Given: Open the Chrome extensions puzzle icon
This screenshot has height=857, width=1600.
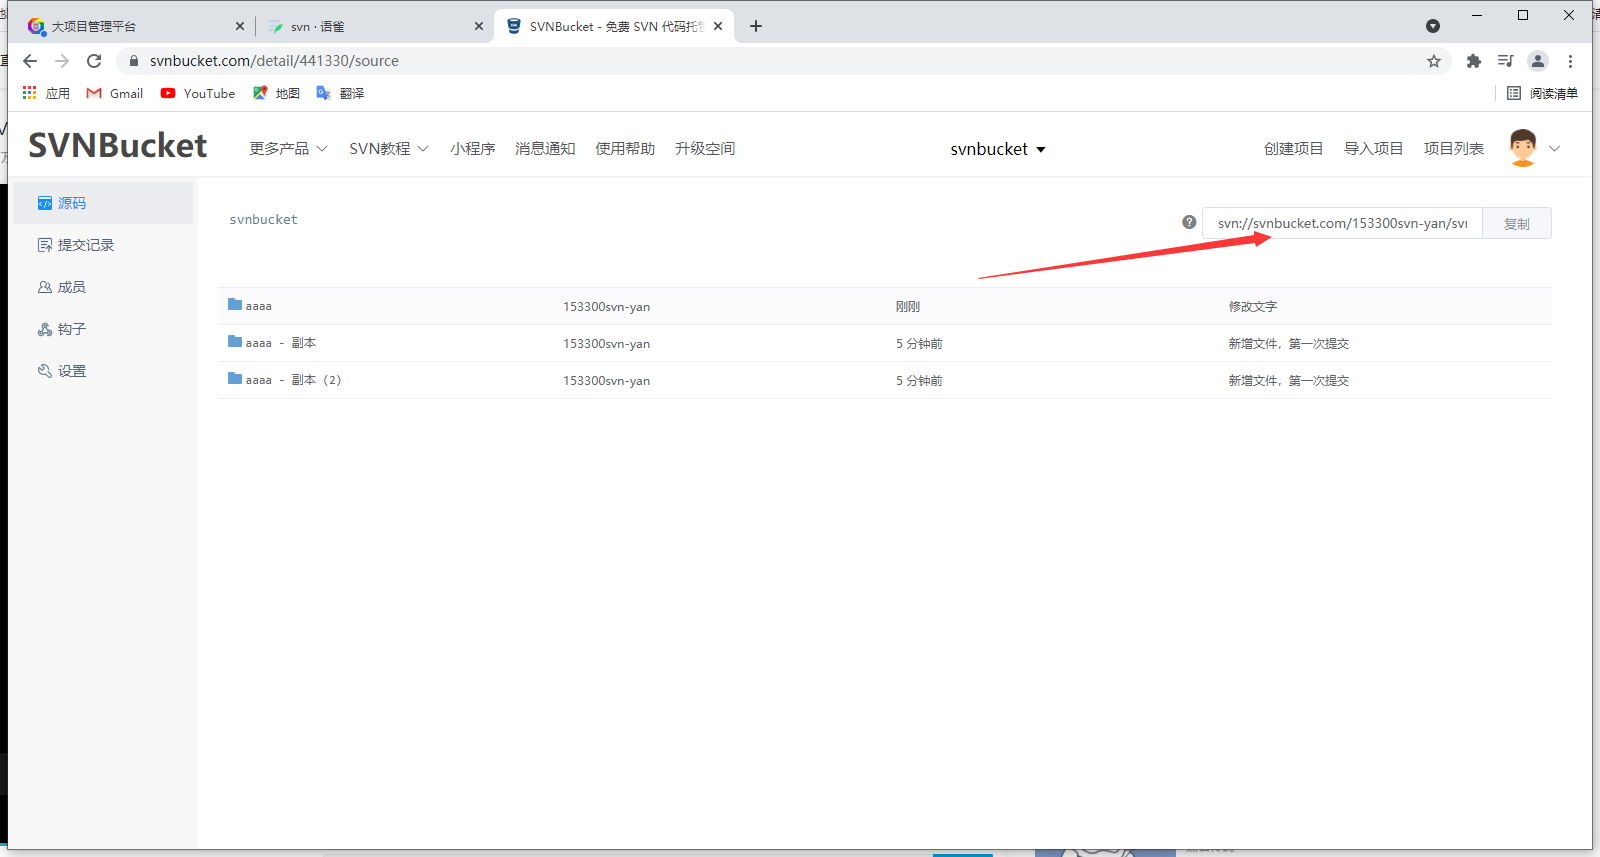Looking at the screenshot, I should 1473,61.
